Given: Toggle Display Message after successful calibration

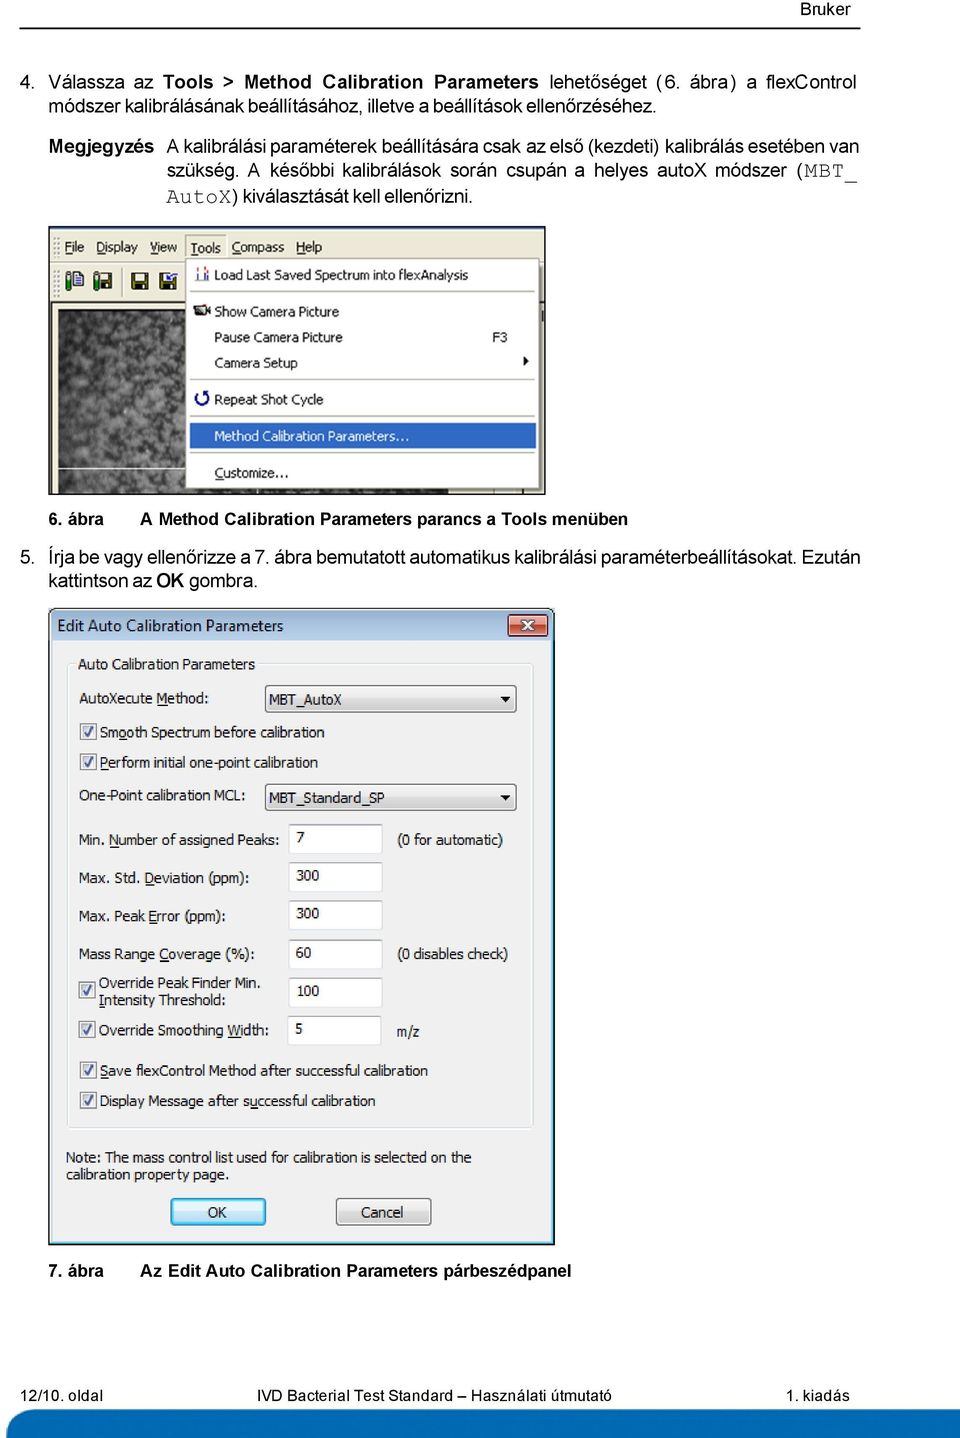Looking at the screenshot, I should (88, 1100).
